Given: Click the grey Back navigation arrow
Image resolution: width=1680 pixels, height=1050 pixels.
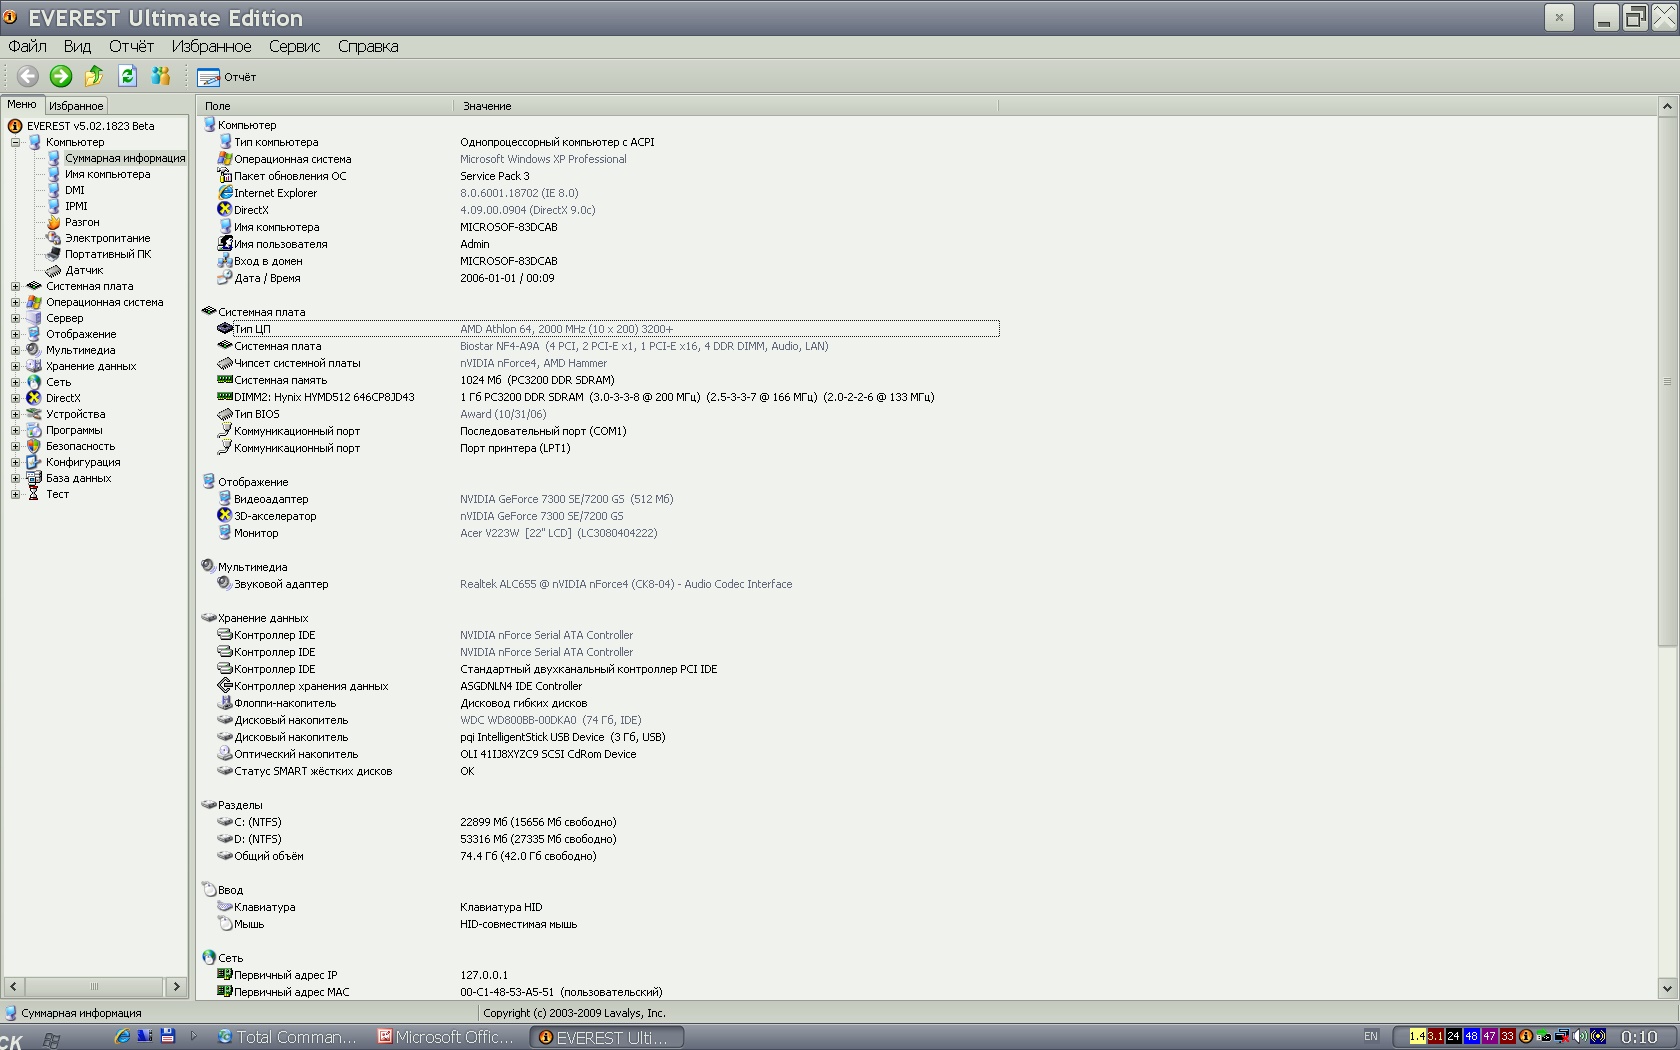Looking at the screenshot, I should 28,76.
